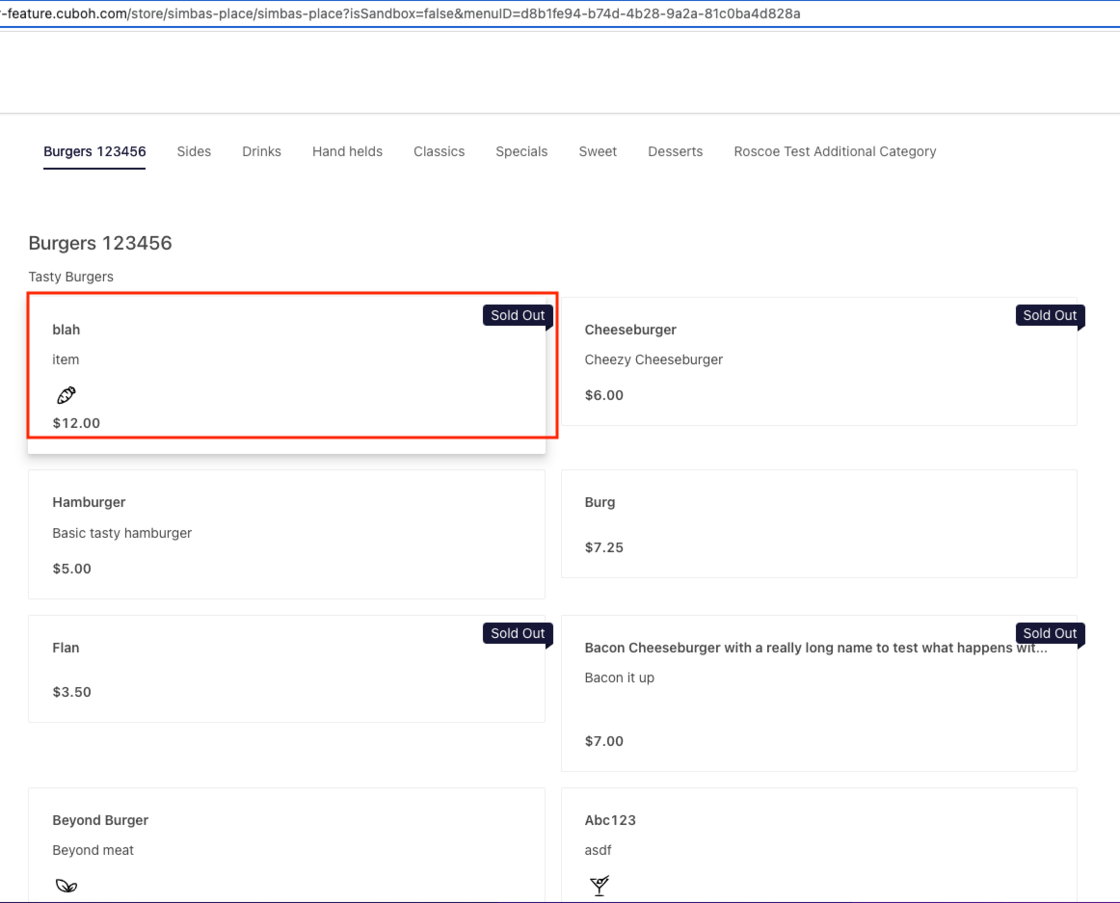
Task: Open the Desserts tab
Action: 675,152
